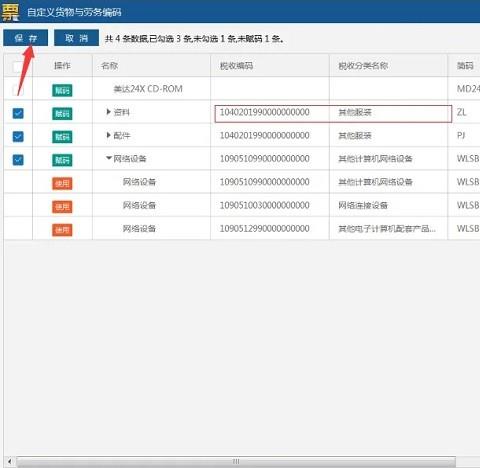The width and height of the screenshot is (480, 468).
Task: Uncheck the 资料 row checkbox
Action: (x=18, y=113)
